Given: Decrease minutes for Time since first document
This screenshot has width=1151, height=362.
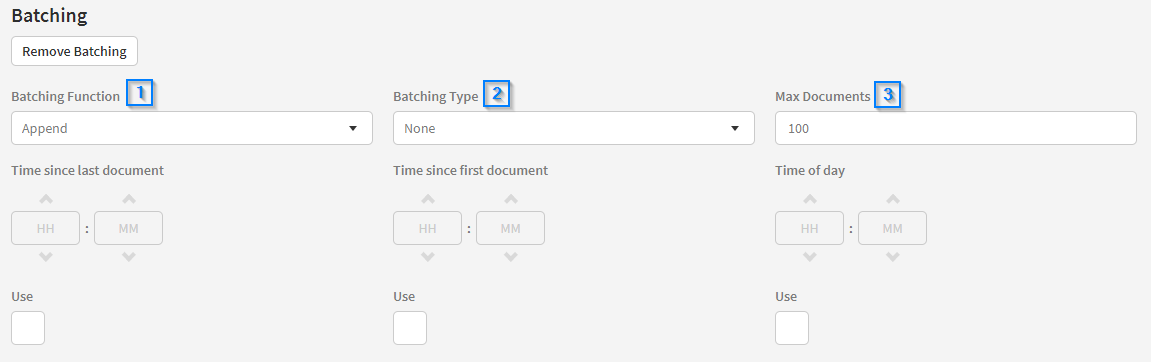Looking at the screenshot, I should click(x=511, y=257).
